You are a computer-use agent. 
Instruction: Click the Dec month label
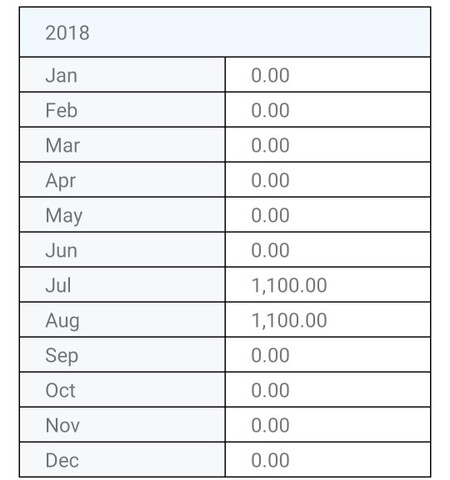pos(62,460)
